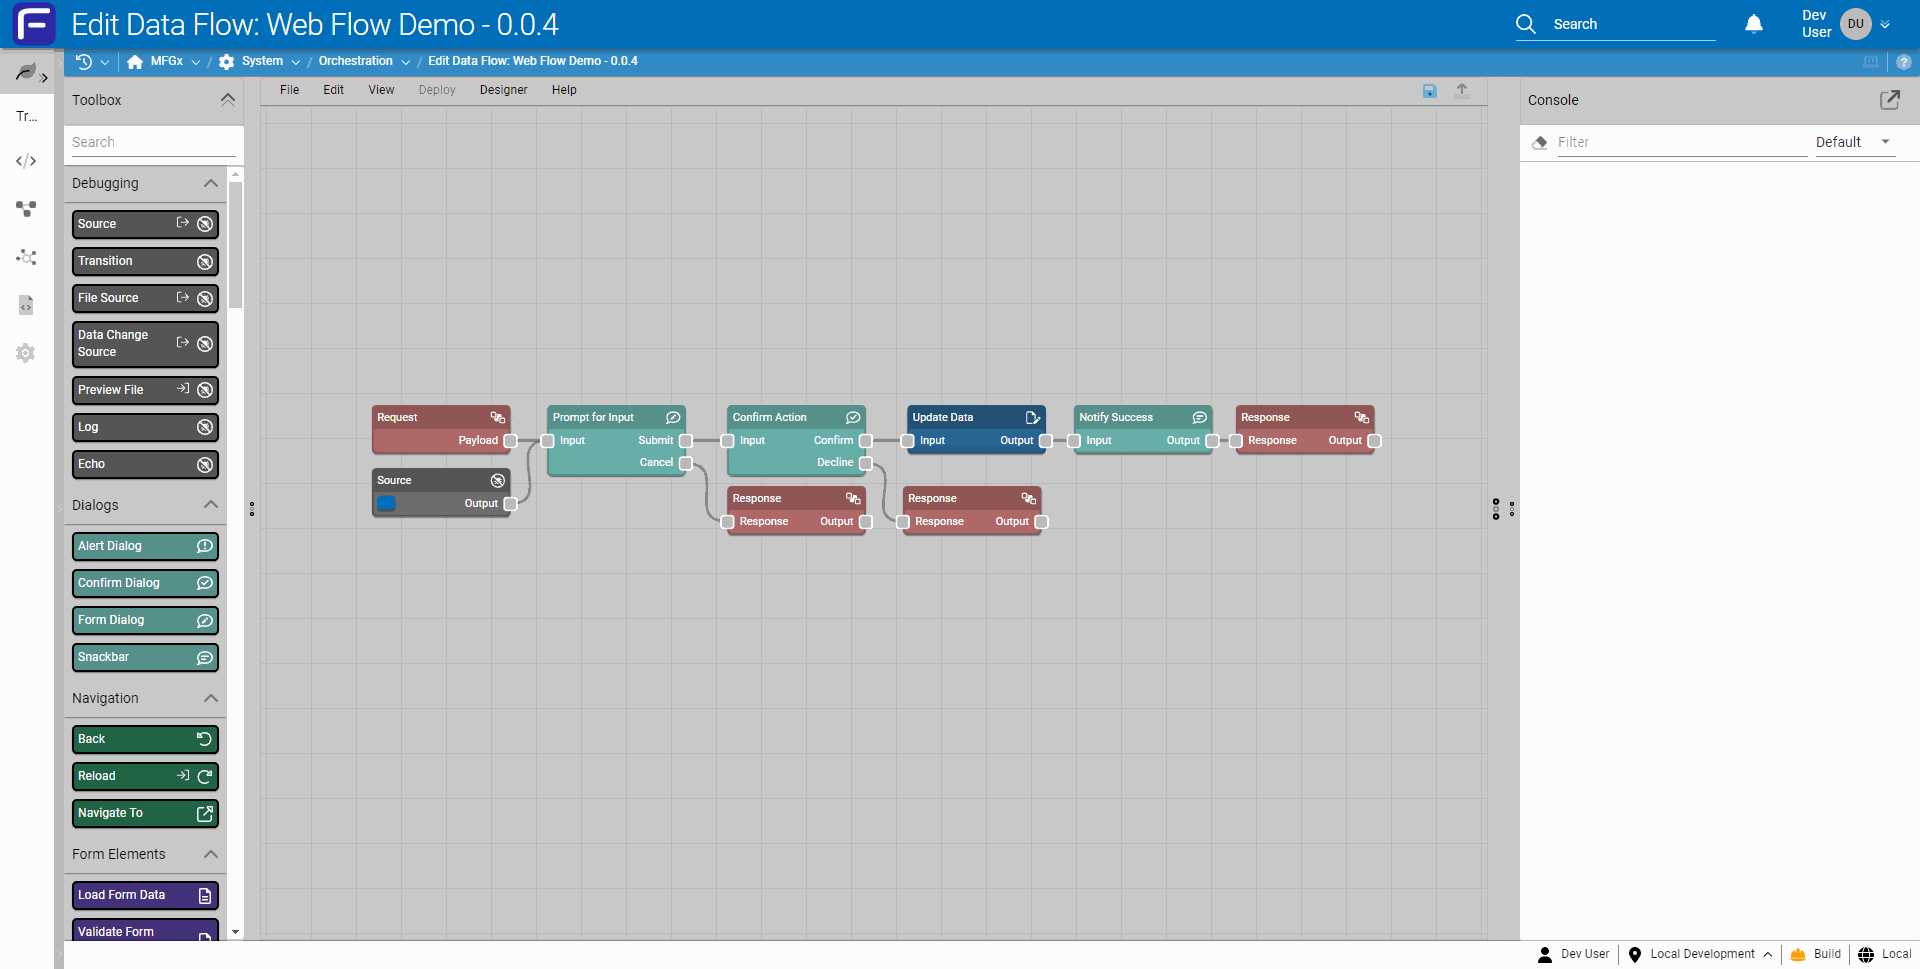Click the gear icon beside System
Screen dimensions: 1920x969
227,62
